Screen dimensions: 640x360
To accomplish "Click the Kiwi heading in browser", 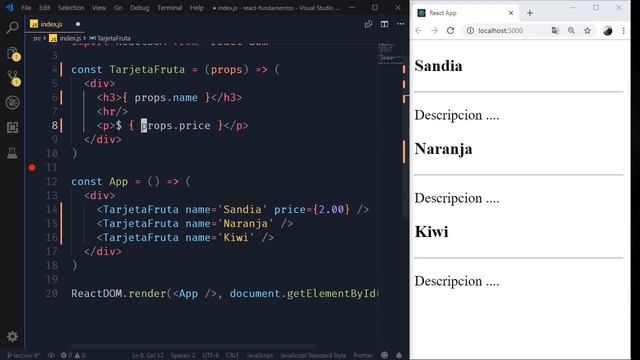I will 431,232.
